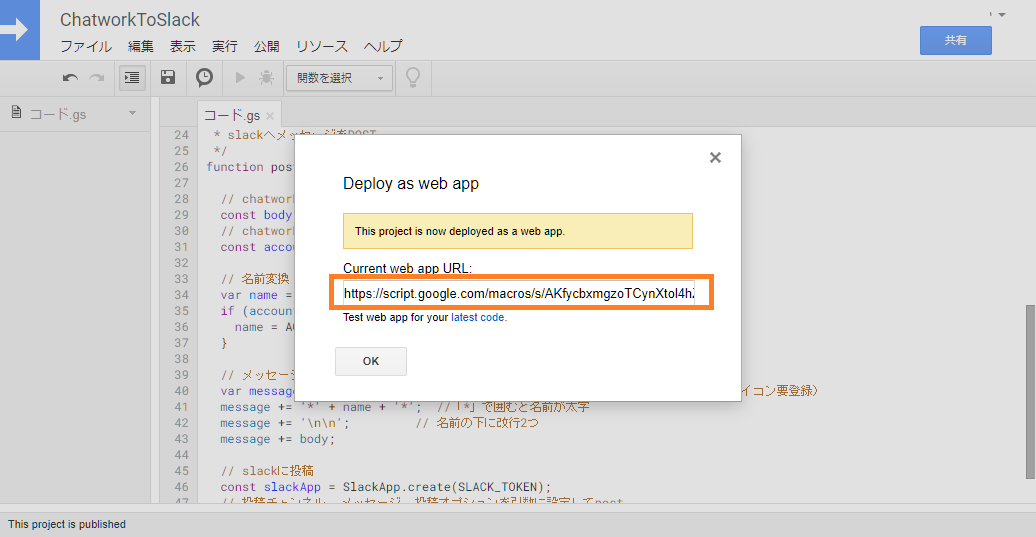The image size is (1036, 537).
Task: Open the account dropdown arrow at top right
Action: point(1002,15)
